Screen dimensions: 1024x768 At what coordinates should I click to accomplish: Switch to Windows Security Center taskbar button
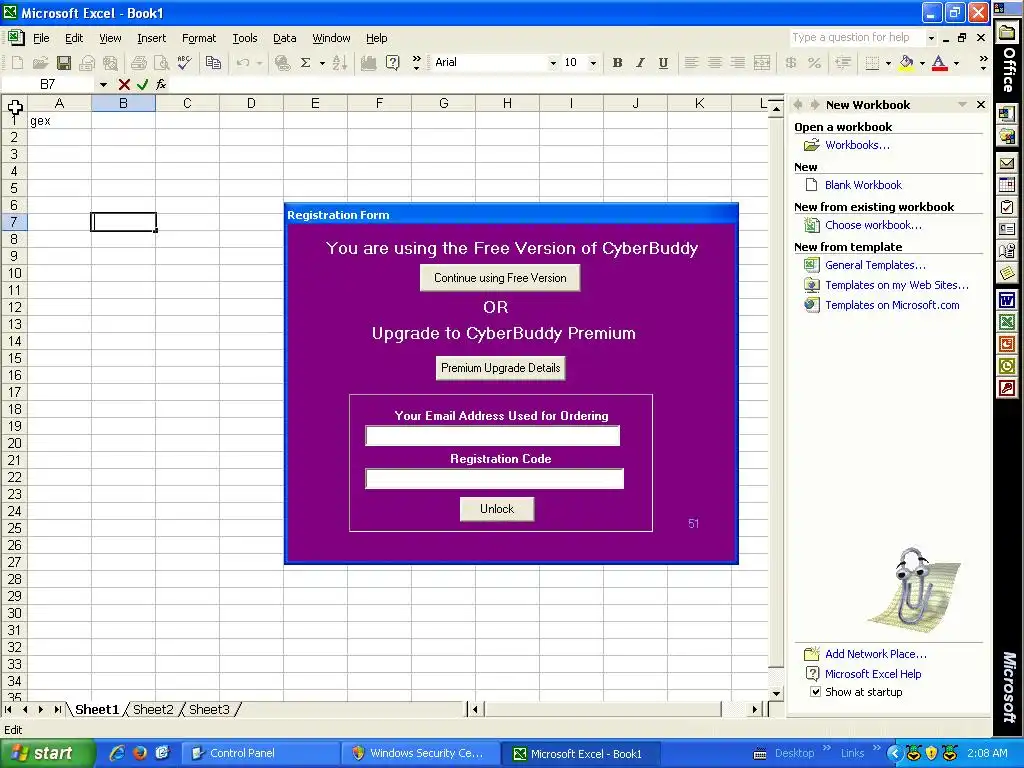pyautogui.click(x=420, y=753)
